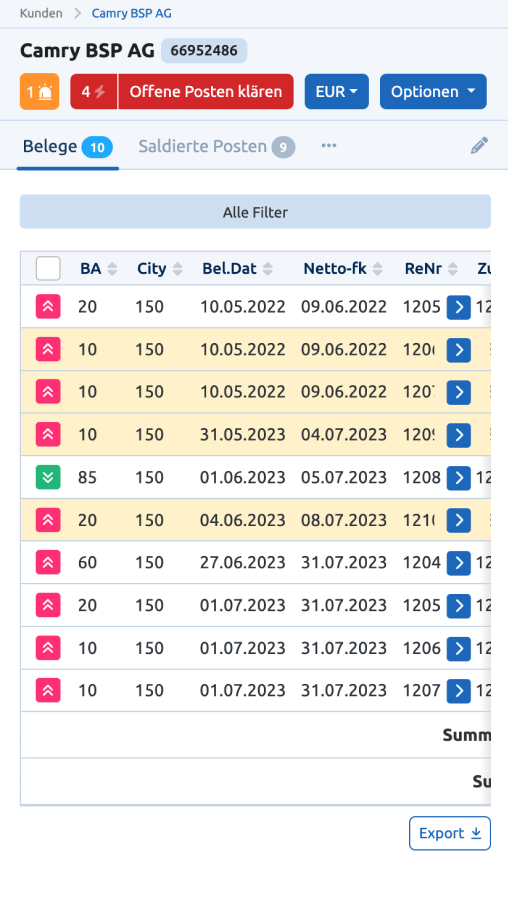
Task: Open blue arrow for row due 04.07.2023
Action: [x=459, y=435]
